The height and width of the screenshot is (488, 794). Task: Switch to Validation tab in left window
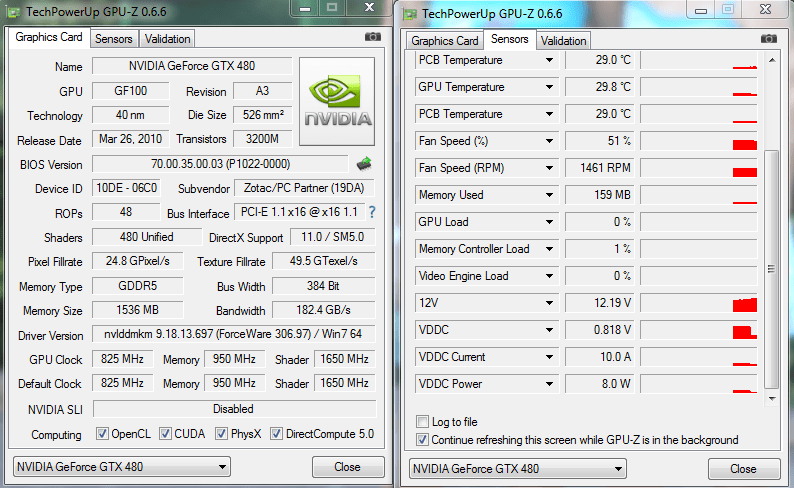167,39
